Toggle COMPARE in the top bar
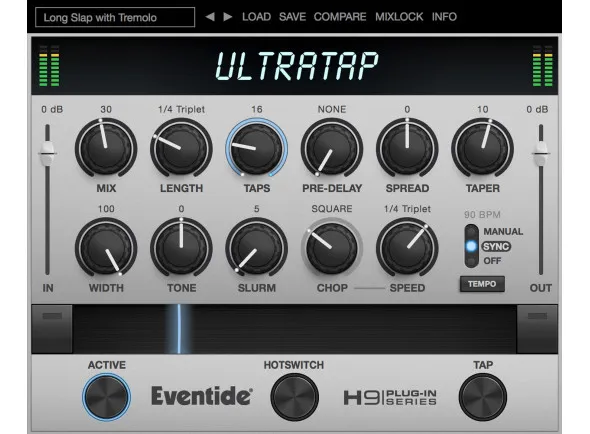This screenshot has width=590, height=434. [340, 17]
